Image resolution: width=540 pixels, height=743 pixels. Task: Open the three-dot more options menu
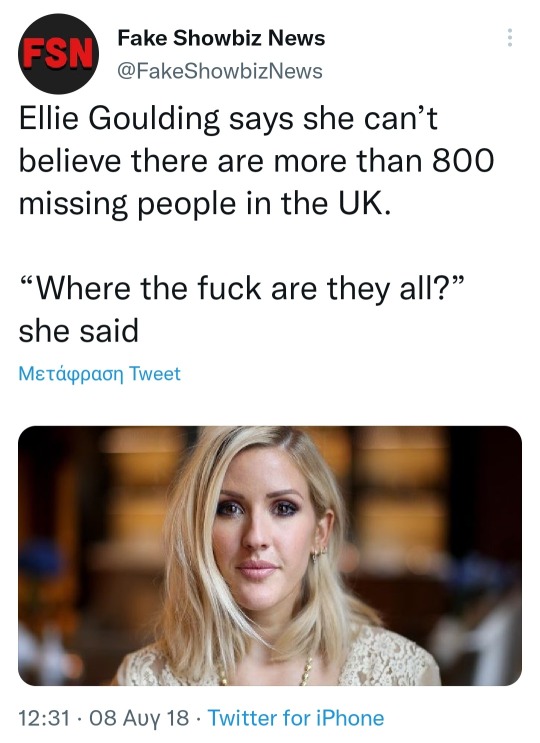point(510,37)
